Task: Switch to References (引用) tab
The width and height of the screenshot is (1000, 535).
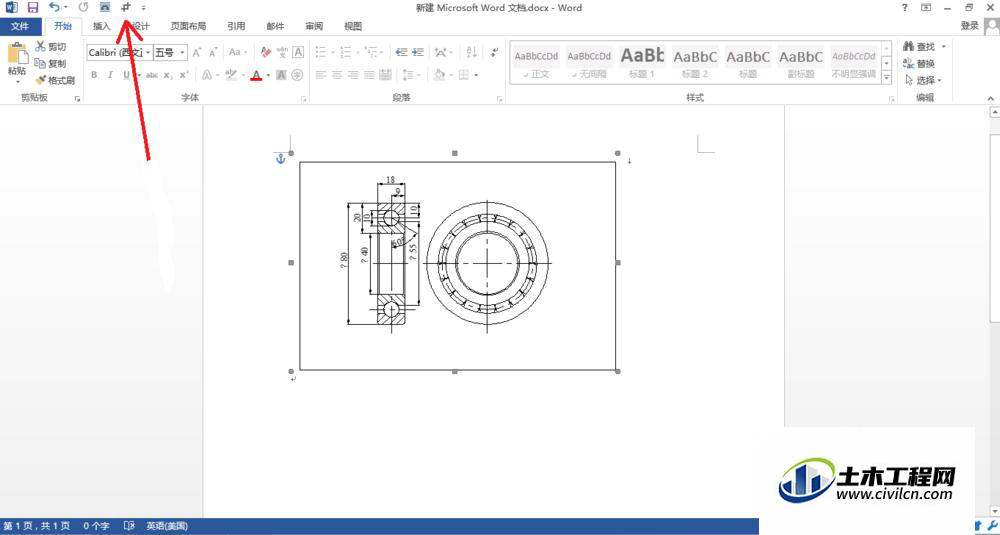Action: pyautogui.click(x=236, y=26)
